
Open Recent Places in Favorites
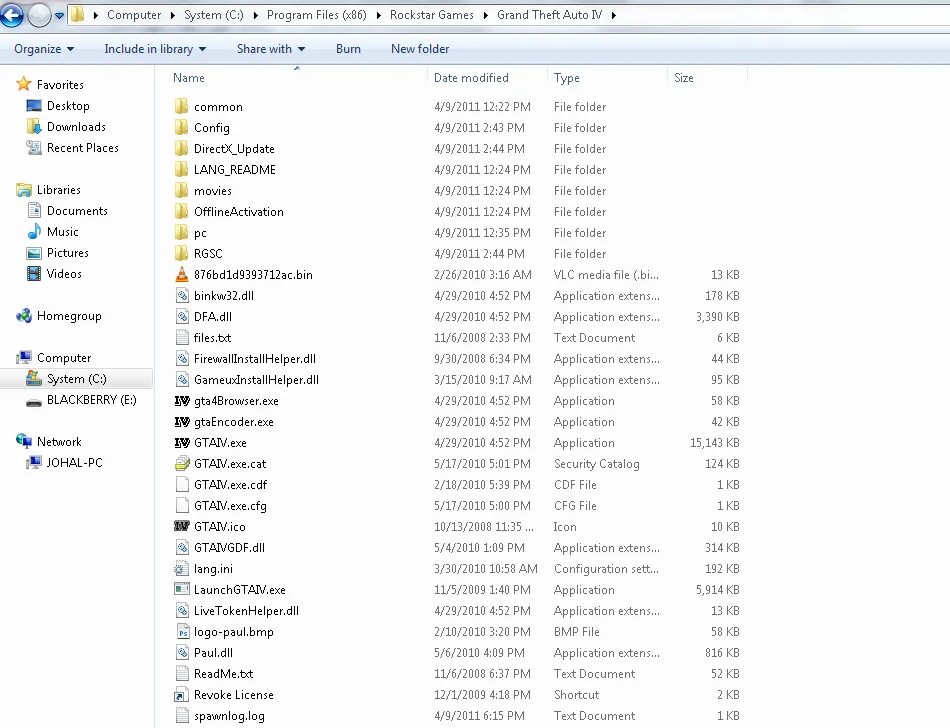pyautogui.click(x=82, y=148)
